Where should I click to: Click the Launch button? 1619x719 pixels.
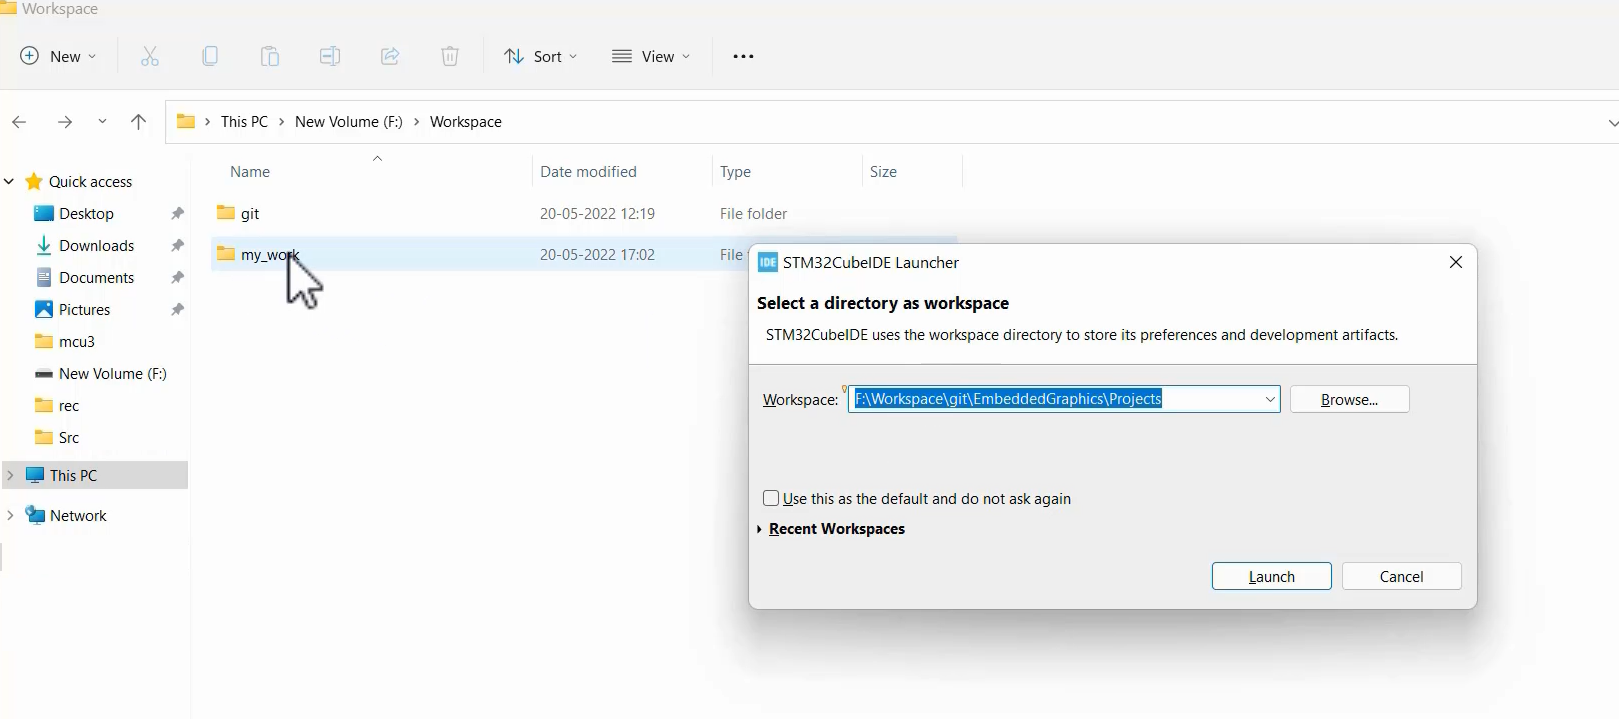(x=1272, y=576)
